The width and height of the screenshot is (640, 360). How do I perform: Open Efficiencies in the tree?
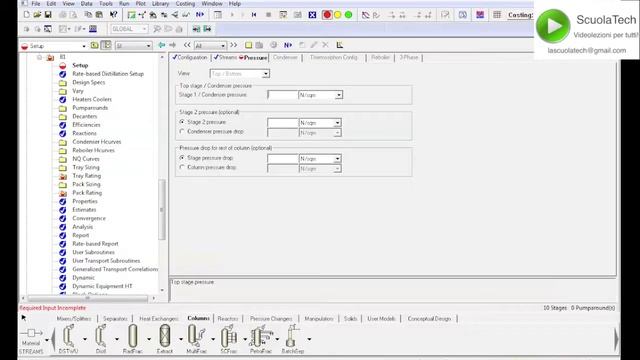(86, 125)
